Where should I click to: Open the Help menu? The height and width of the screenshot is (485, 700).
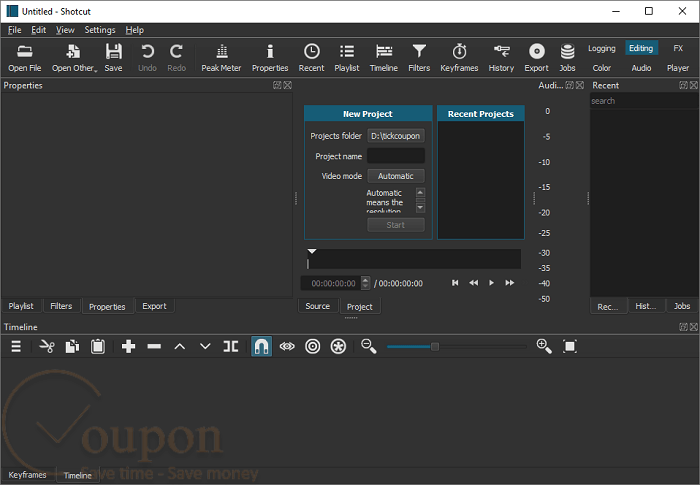pyautogui.click(x=134, y=30)
